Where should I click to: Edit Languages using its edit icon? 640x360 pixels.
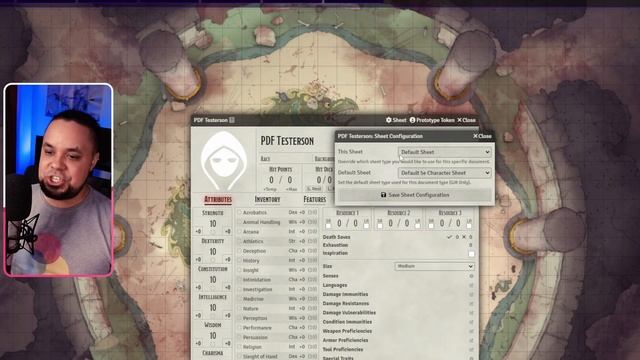pyautogui.click(x=471, y=285)
